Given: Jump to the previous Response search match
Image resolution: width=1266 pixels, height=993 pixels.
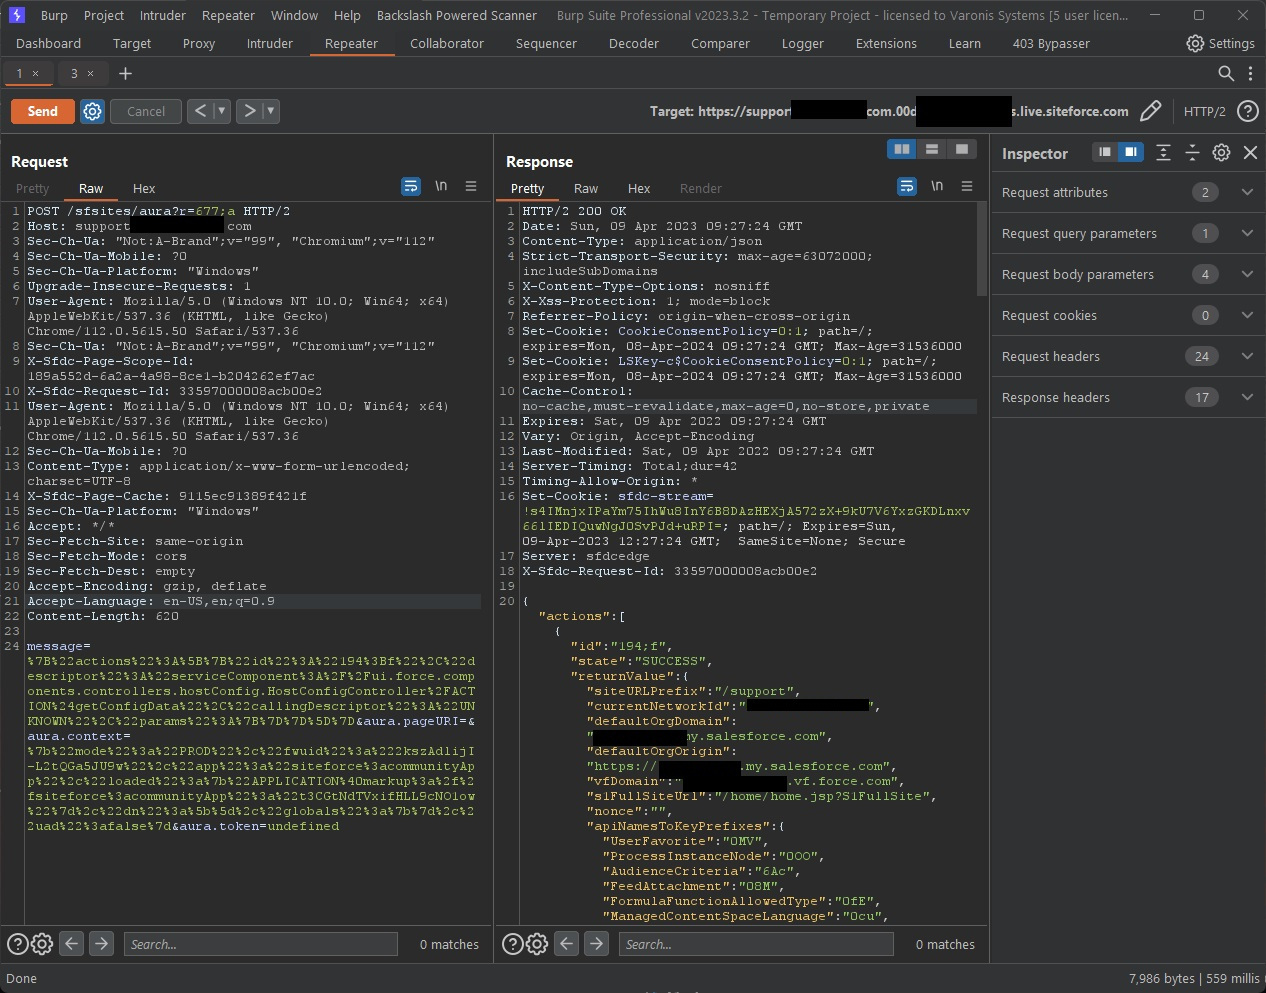Looking at the screenshot, I should point(566,943).
